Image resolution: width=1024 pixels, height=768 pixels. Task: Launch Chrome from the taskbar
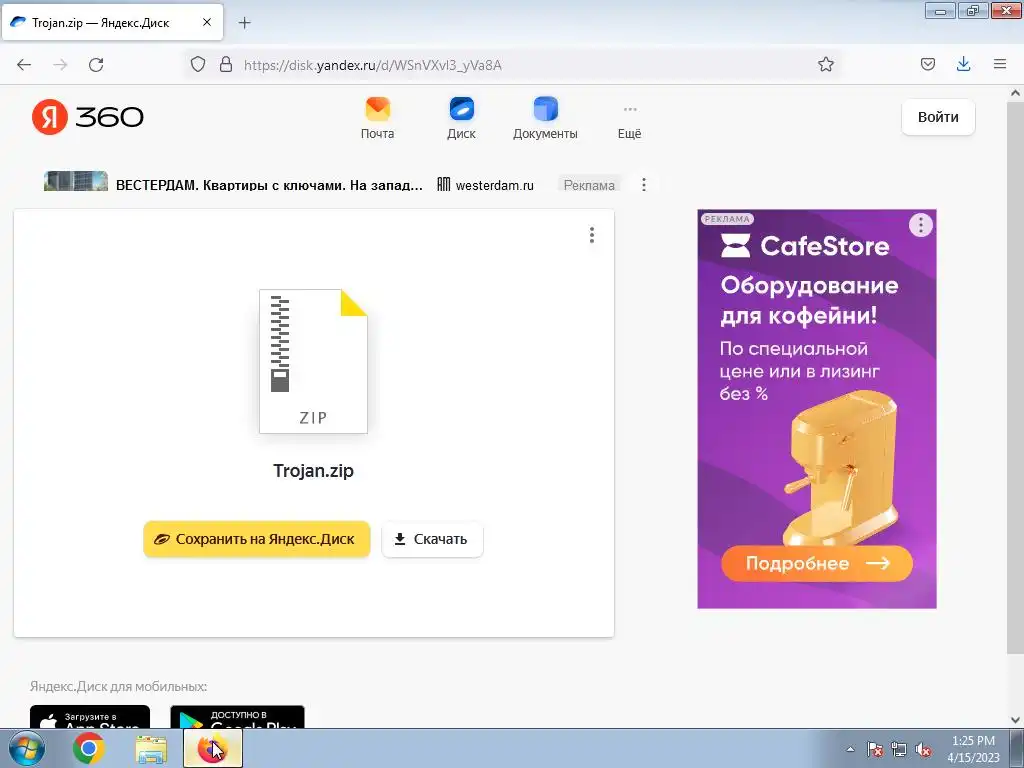pyautogui.click(x=89, y=748)
